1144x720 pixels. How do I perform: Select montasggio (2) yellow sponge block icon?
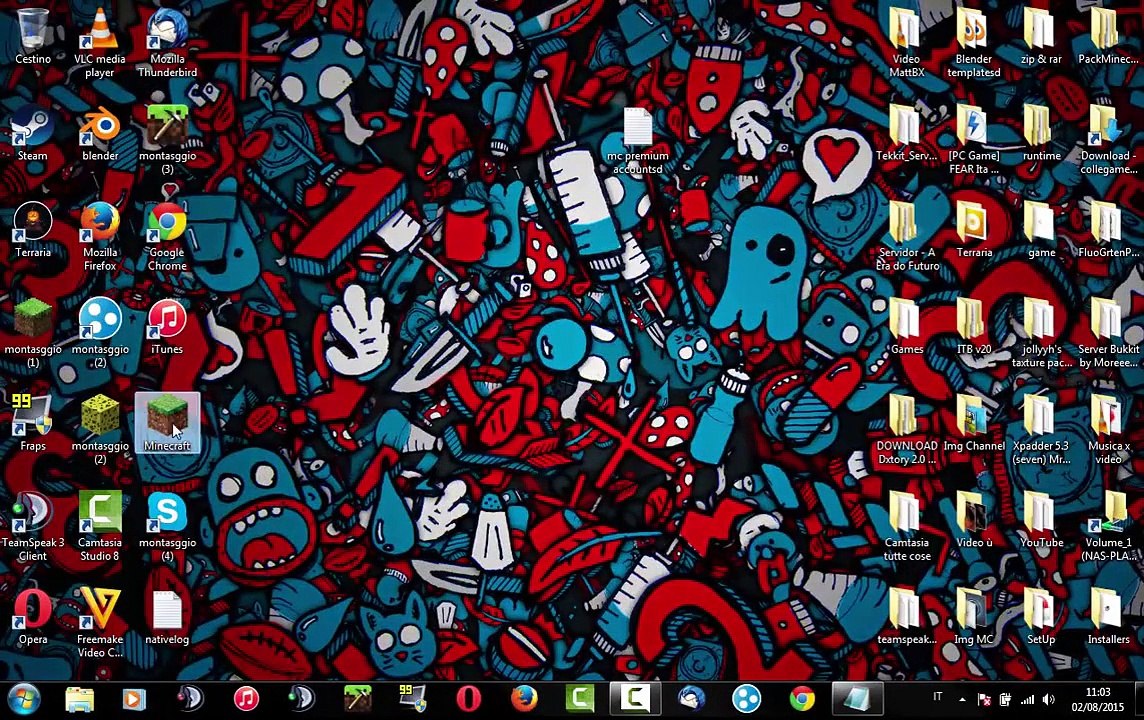tap(100, 430)
